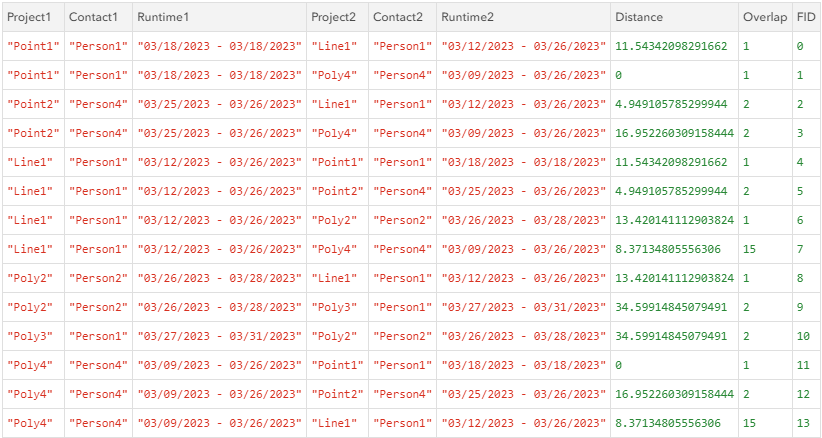Click the Distance cell in FID 0 row
Viewport: 822px width, 438px height.
click(672, 46)
